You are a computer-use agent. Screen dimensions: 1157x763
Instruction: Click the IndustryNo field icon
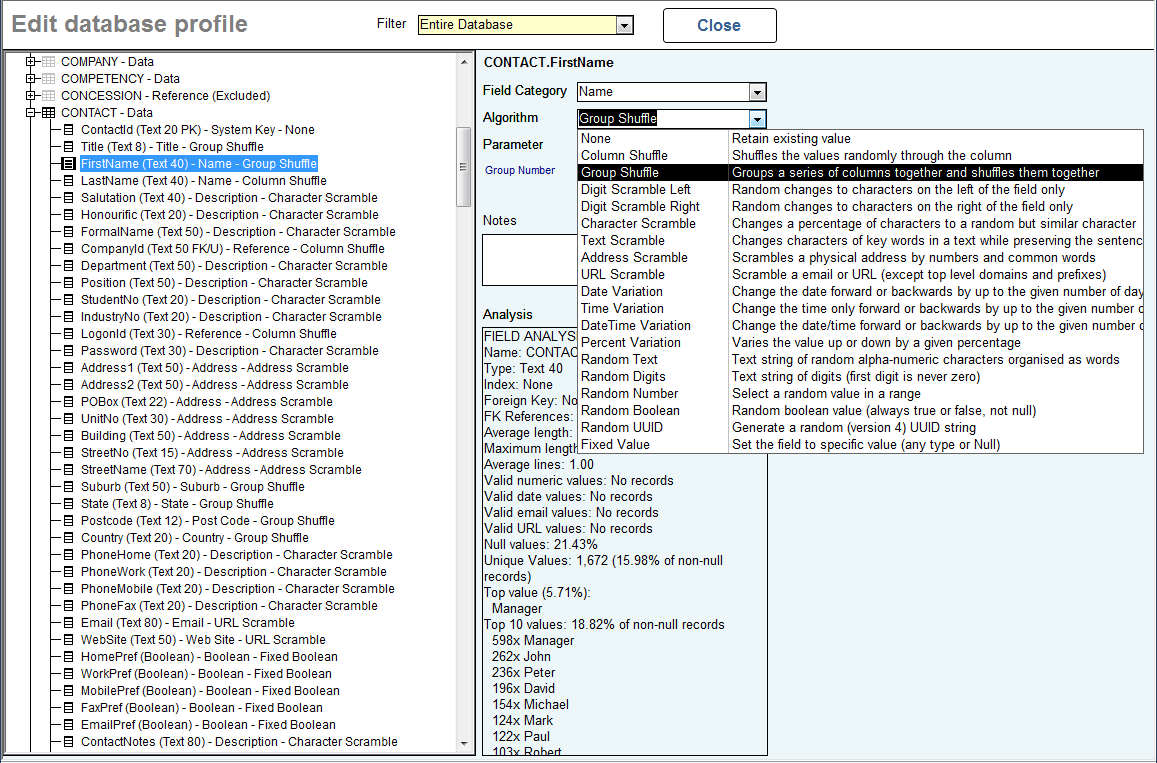click(x=69, y=317)
